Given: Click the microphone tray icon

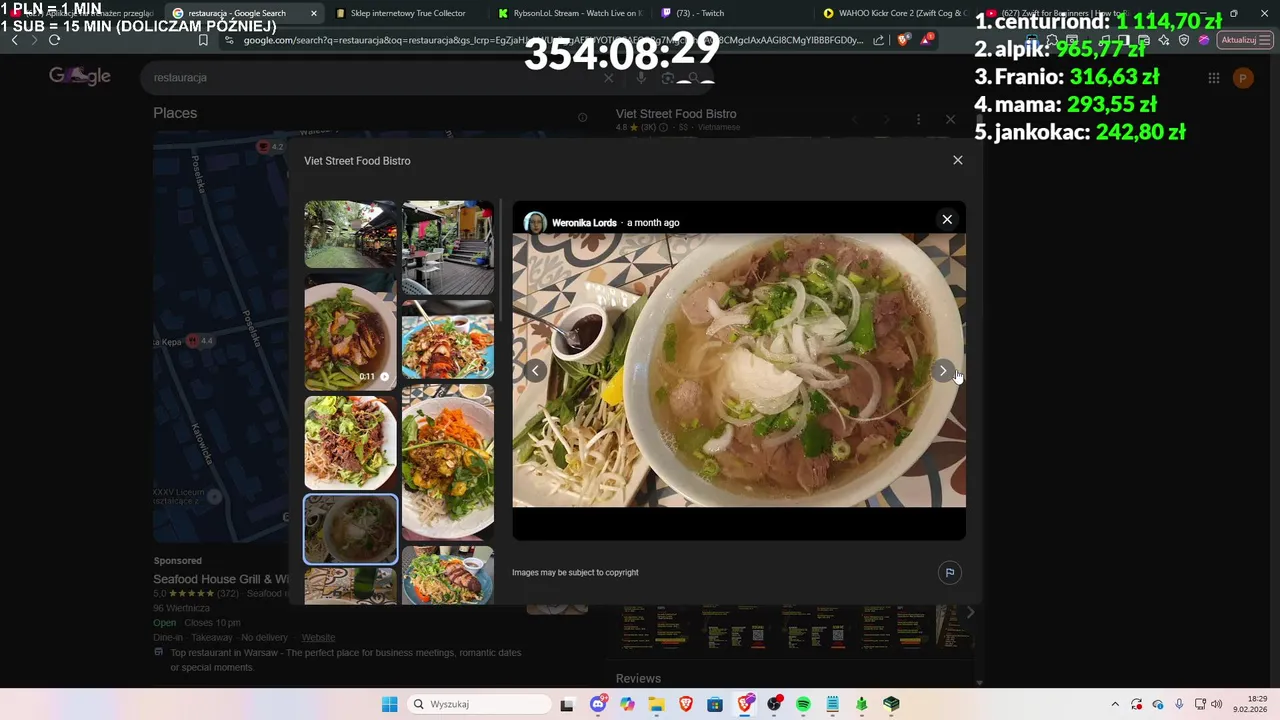Looking at the screenshot, I should pos(1179,704).
